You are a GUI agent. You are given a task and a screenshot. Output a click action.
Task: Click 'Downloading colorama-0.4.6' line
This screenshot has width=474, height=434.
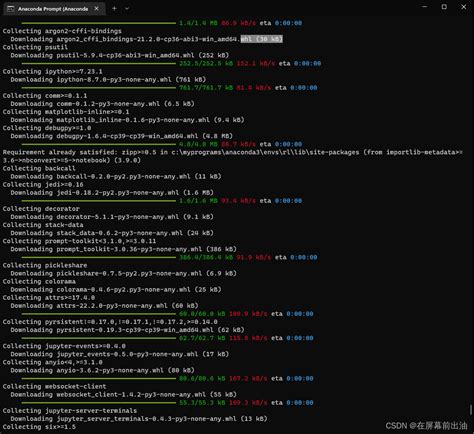pos(116,290)
